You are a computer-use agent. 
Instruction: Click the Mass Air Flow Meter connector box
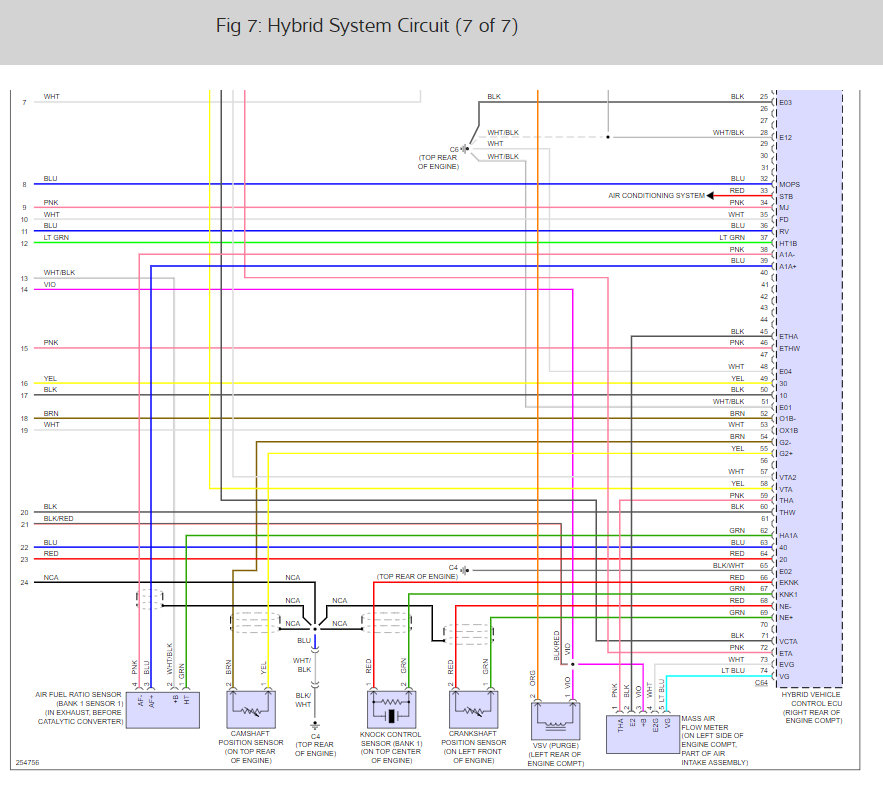click(643, 734)
